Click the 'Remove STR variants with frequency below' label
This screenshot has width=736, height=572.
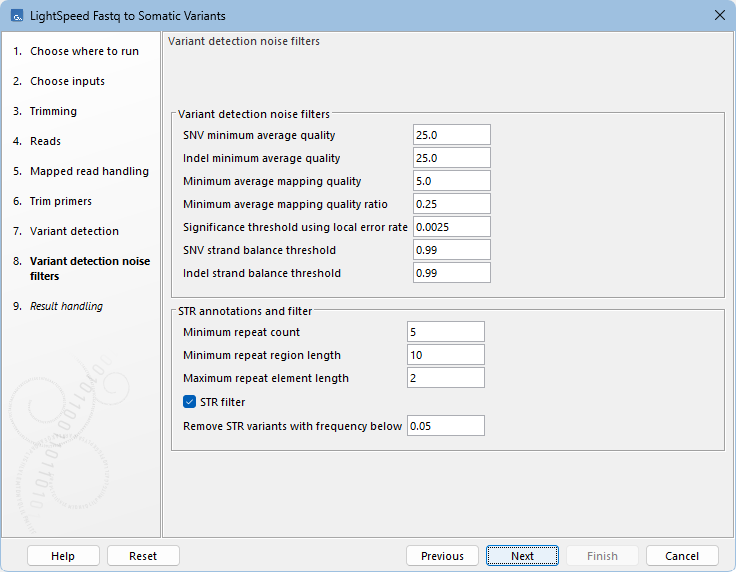pos(292,426)
